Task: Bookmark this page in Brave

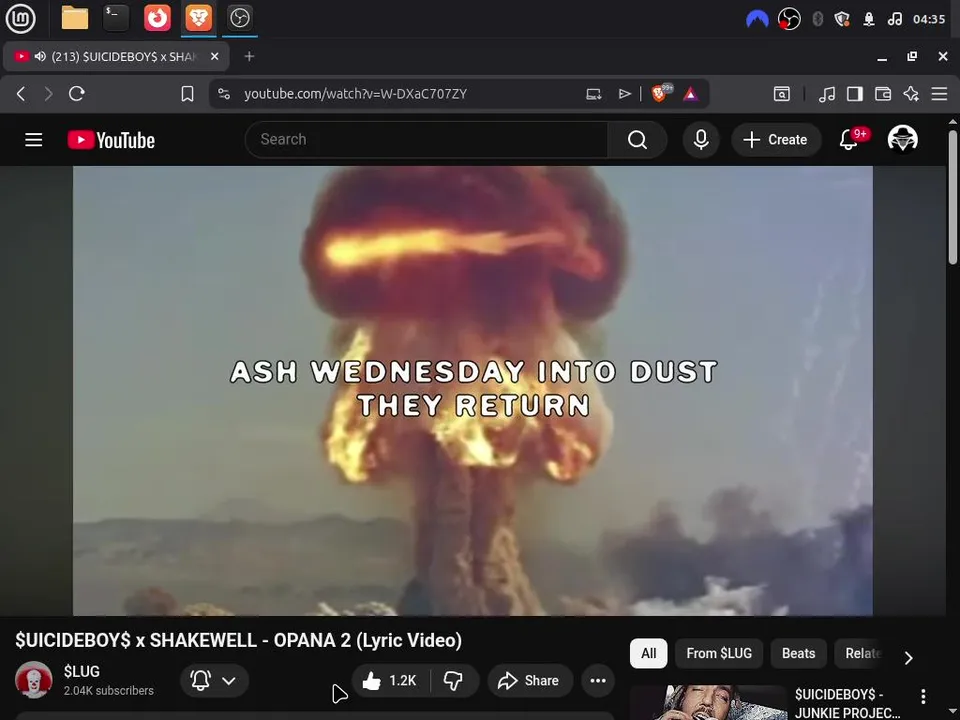Action: click(187, 94)
